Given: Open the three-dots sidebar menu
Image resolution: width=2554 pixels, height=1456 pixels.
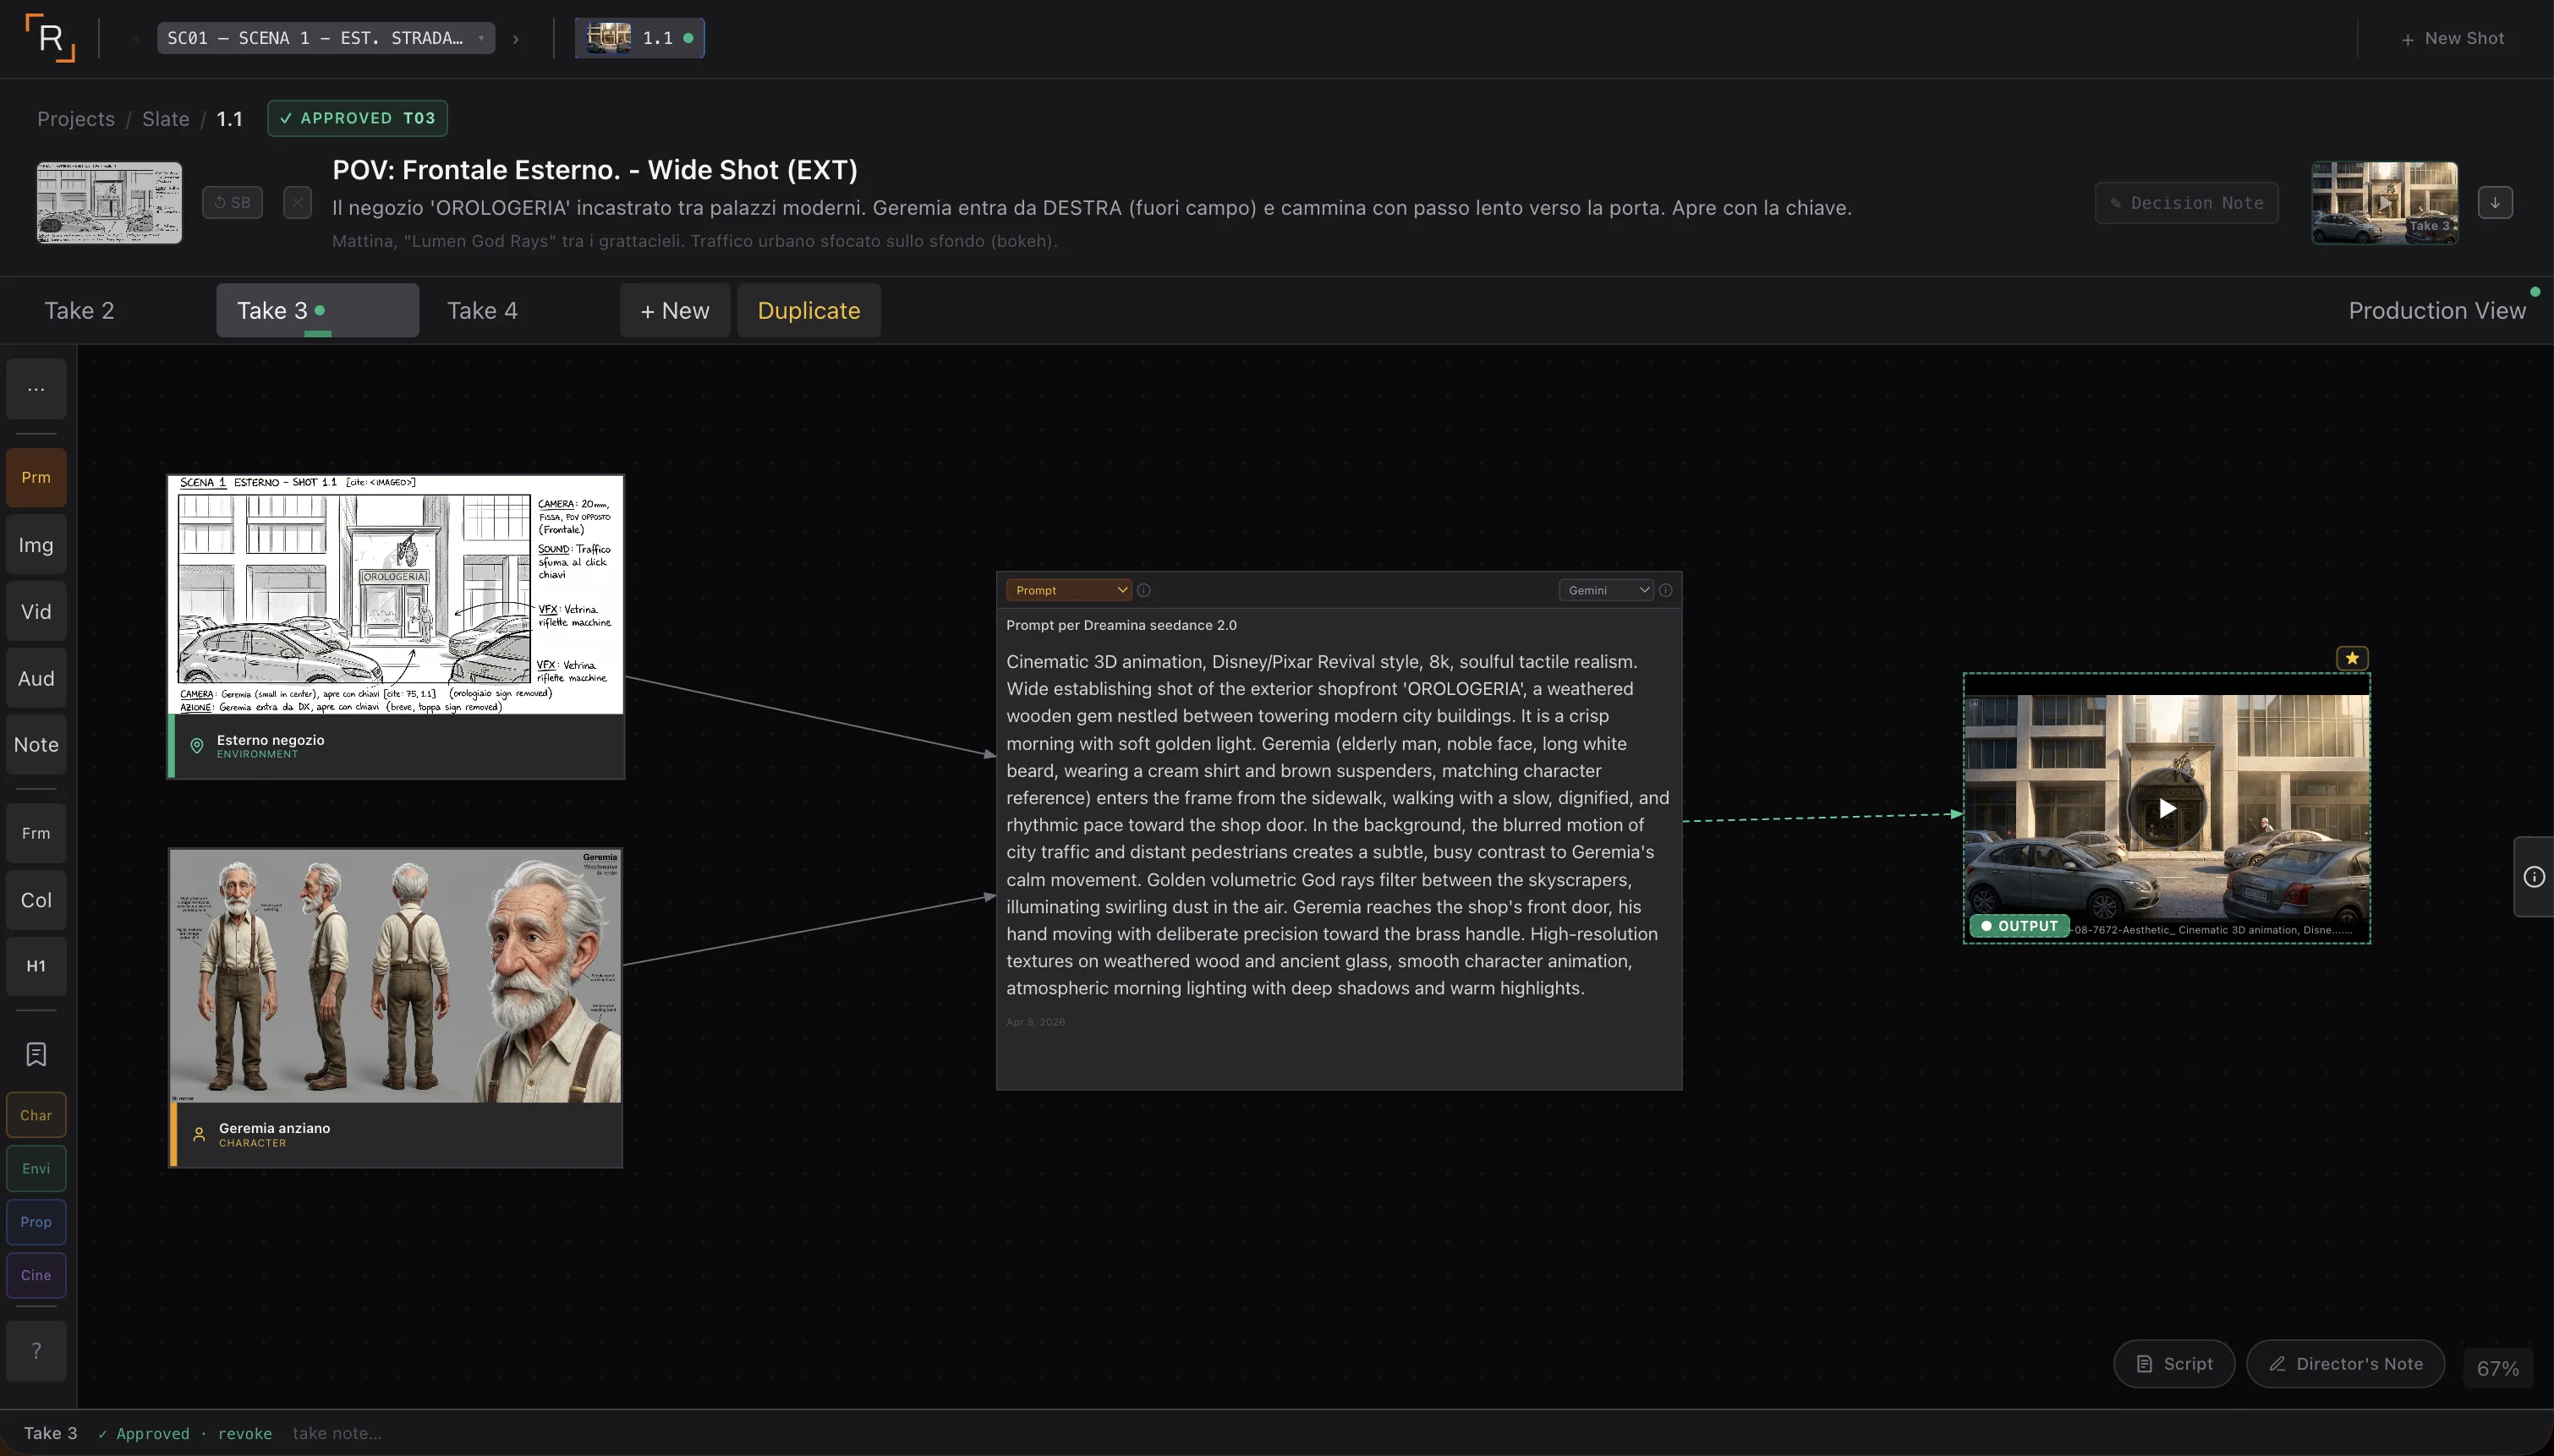Looking at the screenshot, I should 36,389.
